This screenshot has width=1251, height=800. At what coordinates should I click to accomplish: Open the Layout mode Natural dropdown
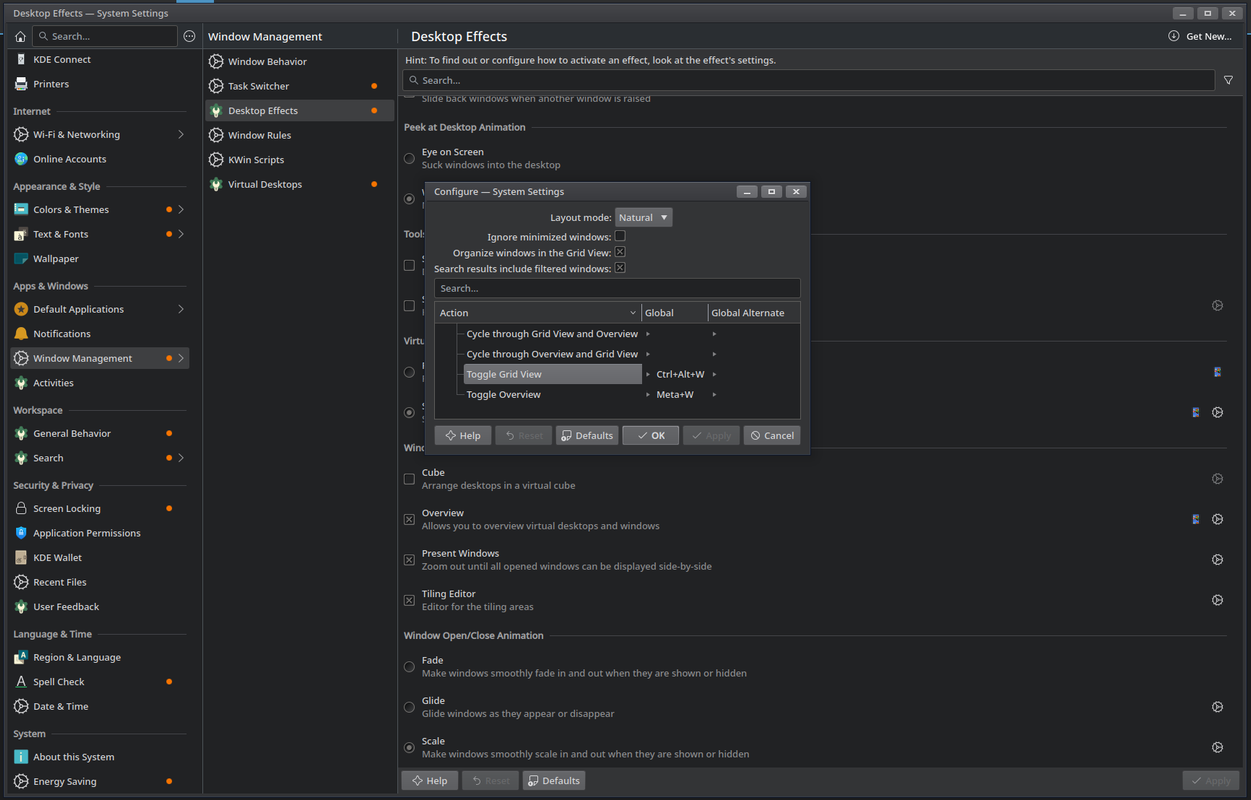point(643,217)
